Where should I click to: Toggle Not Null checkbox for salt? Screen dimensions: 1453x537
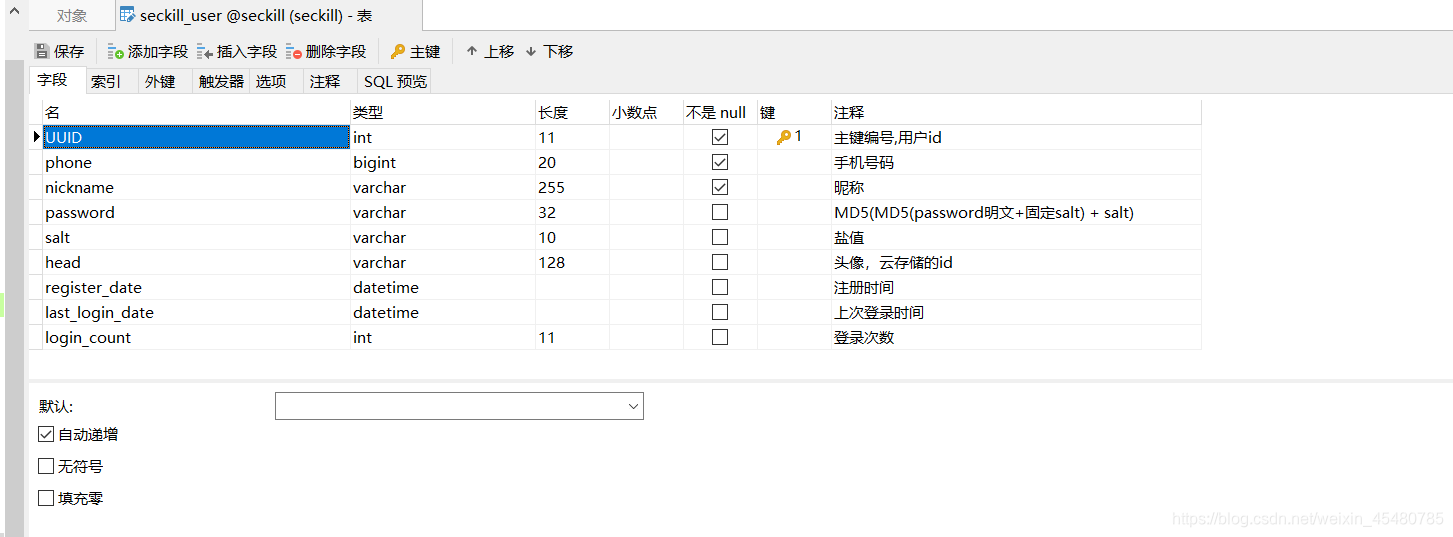click(719, 237)
